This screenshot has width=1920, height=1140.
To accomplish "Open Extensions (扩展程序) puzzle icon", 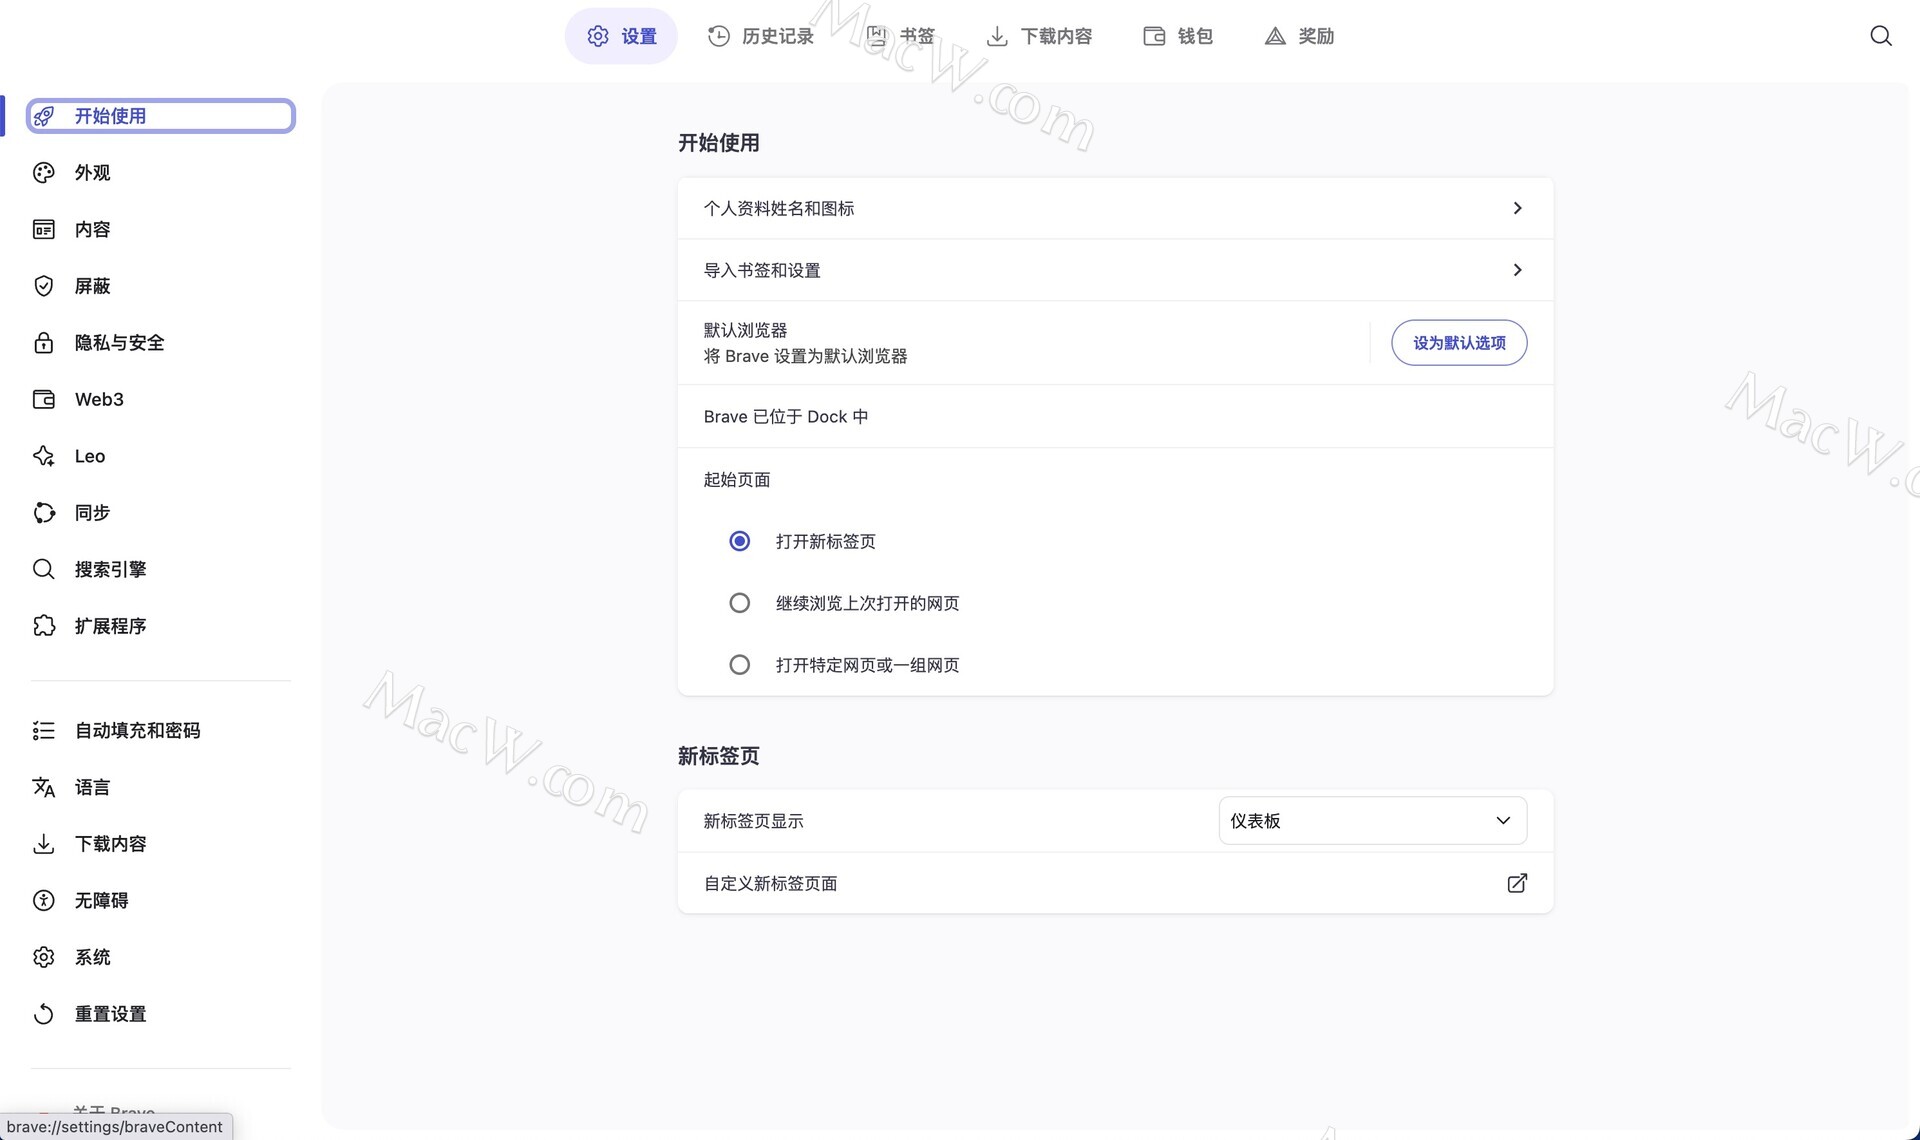I will click(44, 626).
